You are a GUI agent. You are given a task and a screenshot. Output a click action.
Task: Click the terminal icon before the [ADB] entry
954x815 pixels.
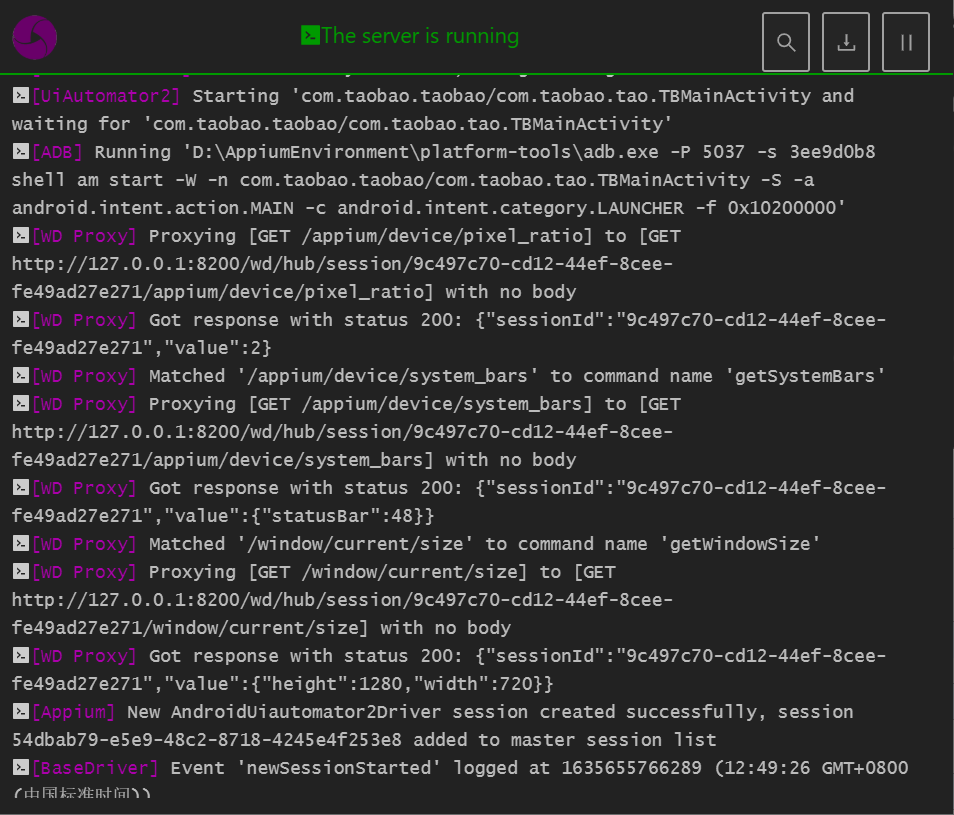pyautogui.click(x=20, y=152)
